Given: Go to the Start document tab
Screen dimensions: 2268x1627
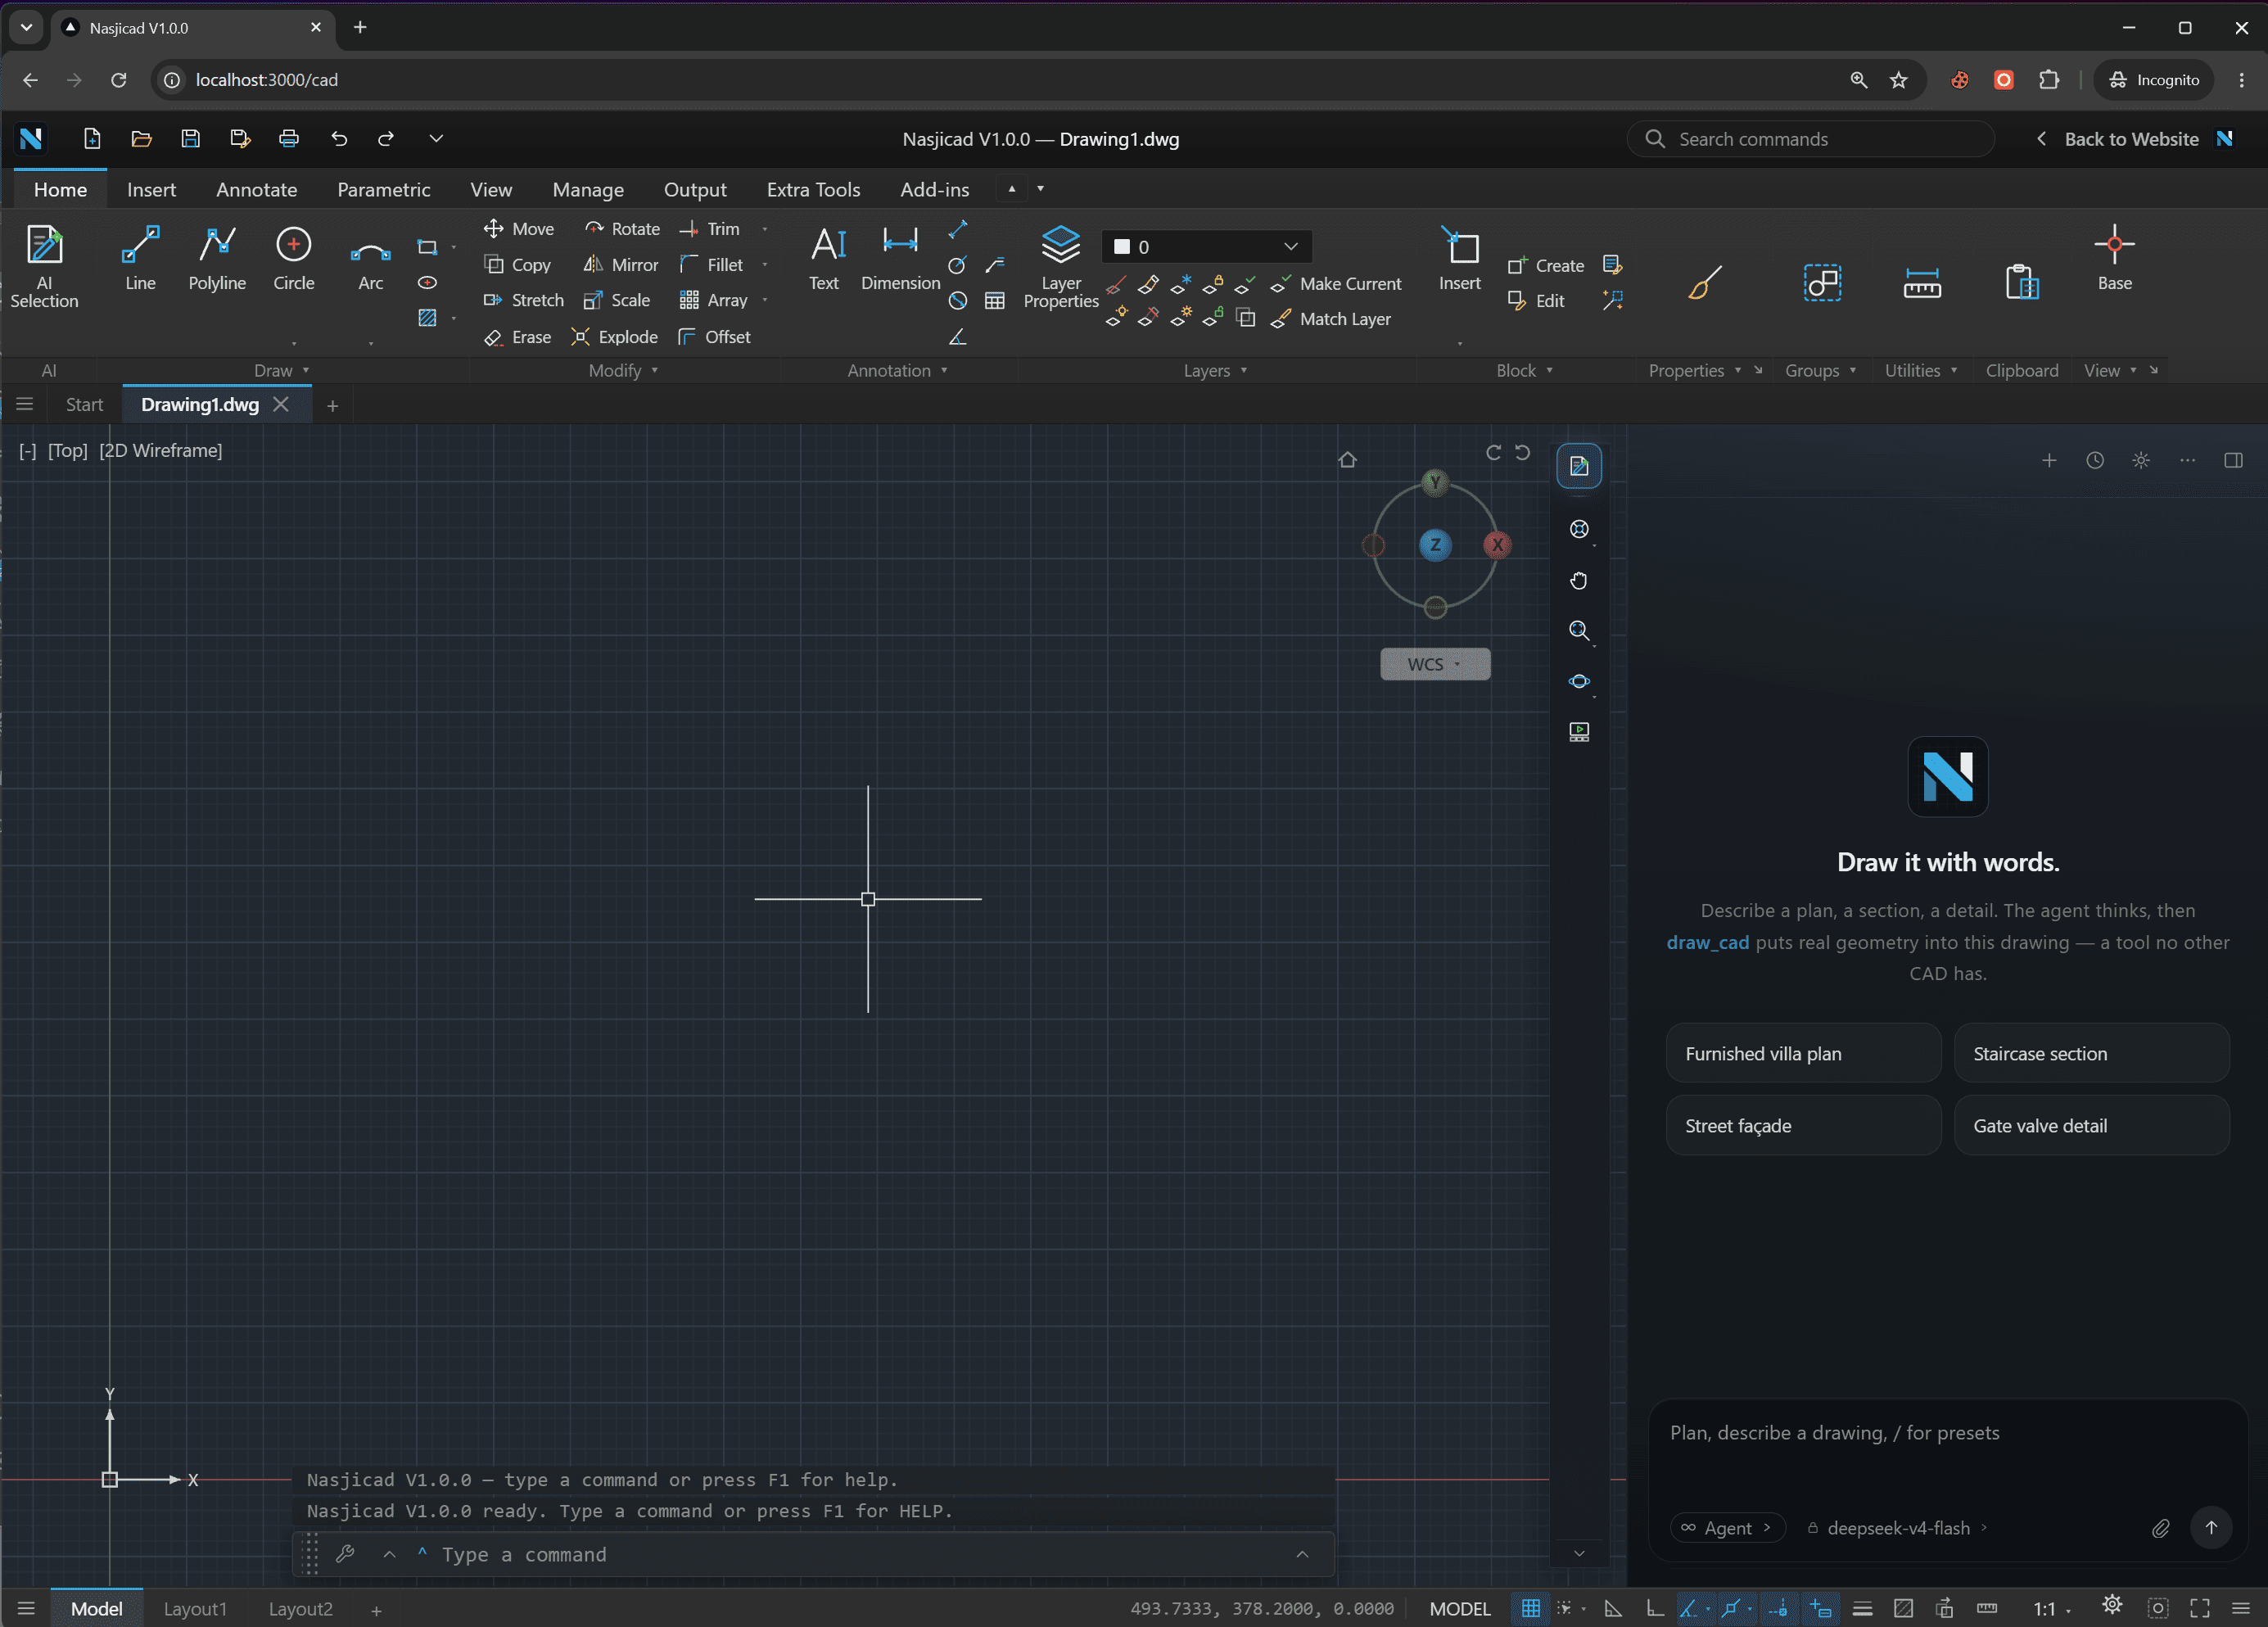Looking at the screenshot, I should (x=84, y=405).
